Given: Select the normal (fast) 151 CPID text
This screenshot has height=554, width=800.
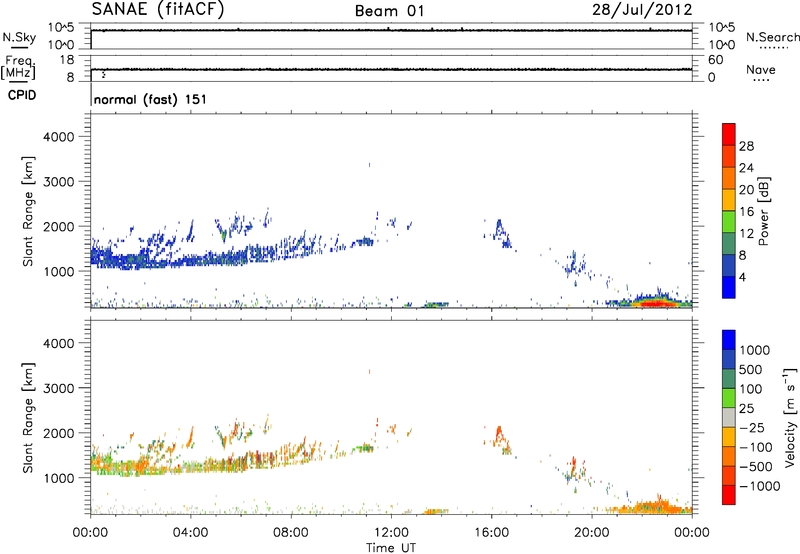Looking at the screenshot, I should [151, 99].
